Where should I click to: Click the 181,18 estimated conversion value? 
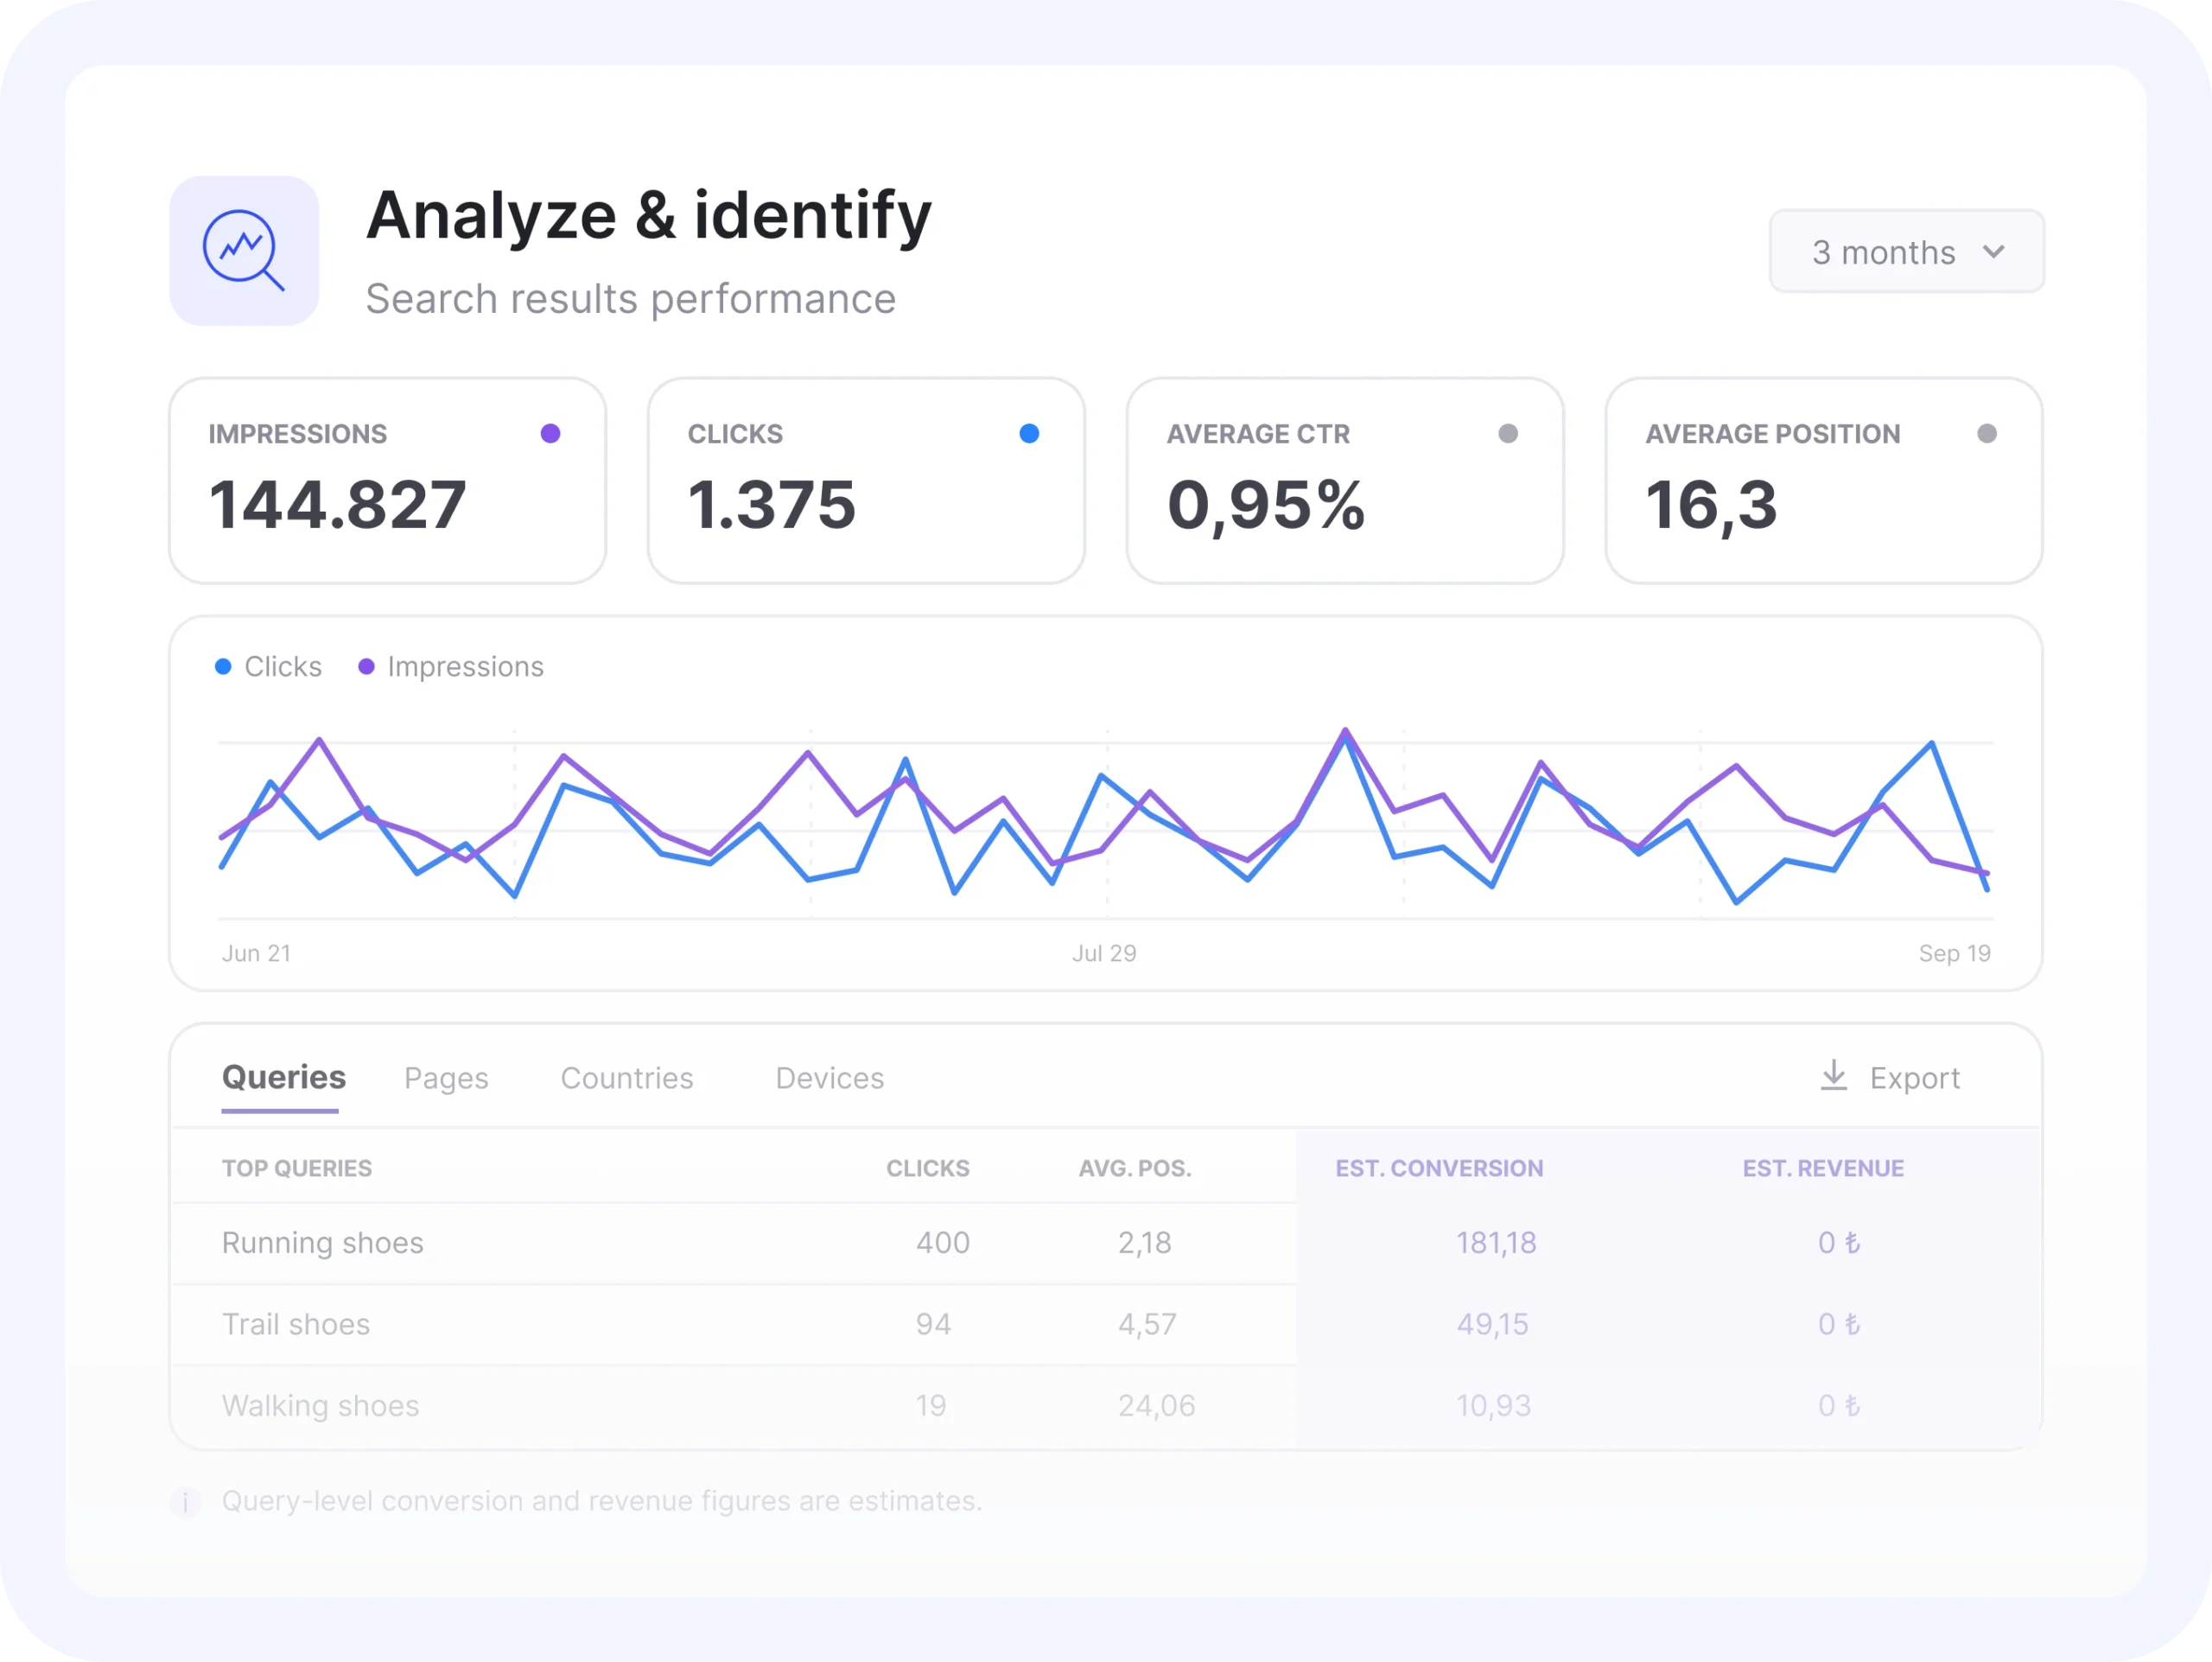(1496, 1243)
